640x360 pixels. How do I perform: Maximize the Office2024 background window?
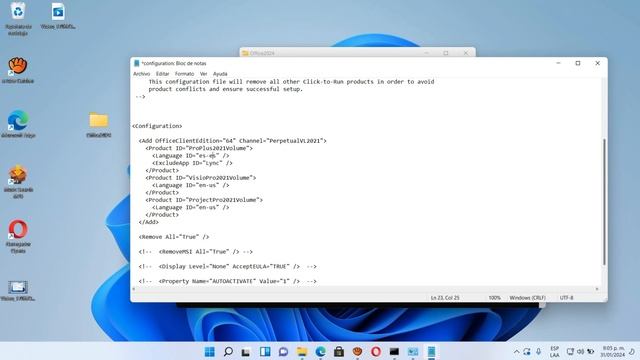tap(446, 53)
